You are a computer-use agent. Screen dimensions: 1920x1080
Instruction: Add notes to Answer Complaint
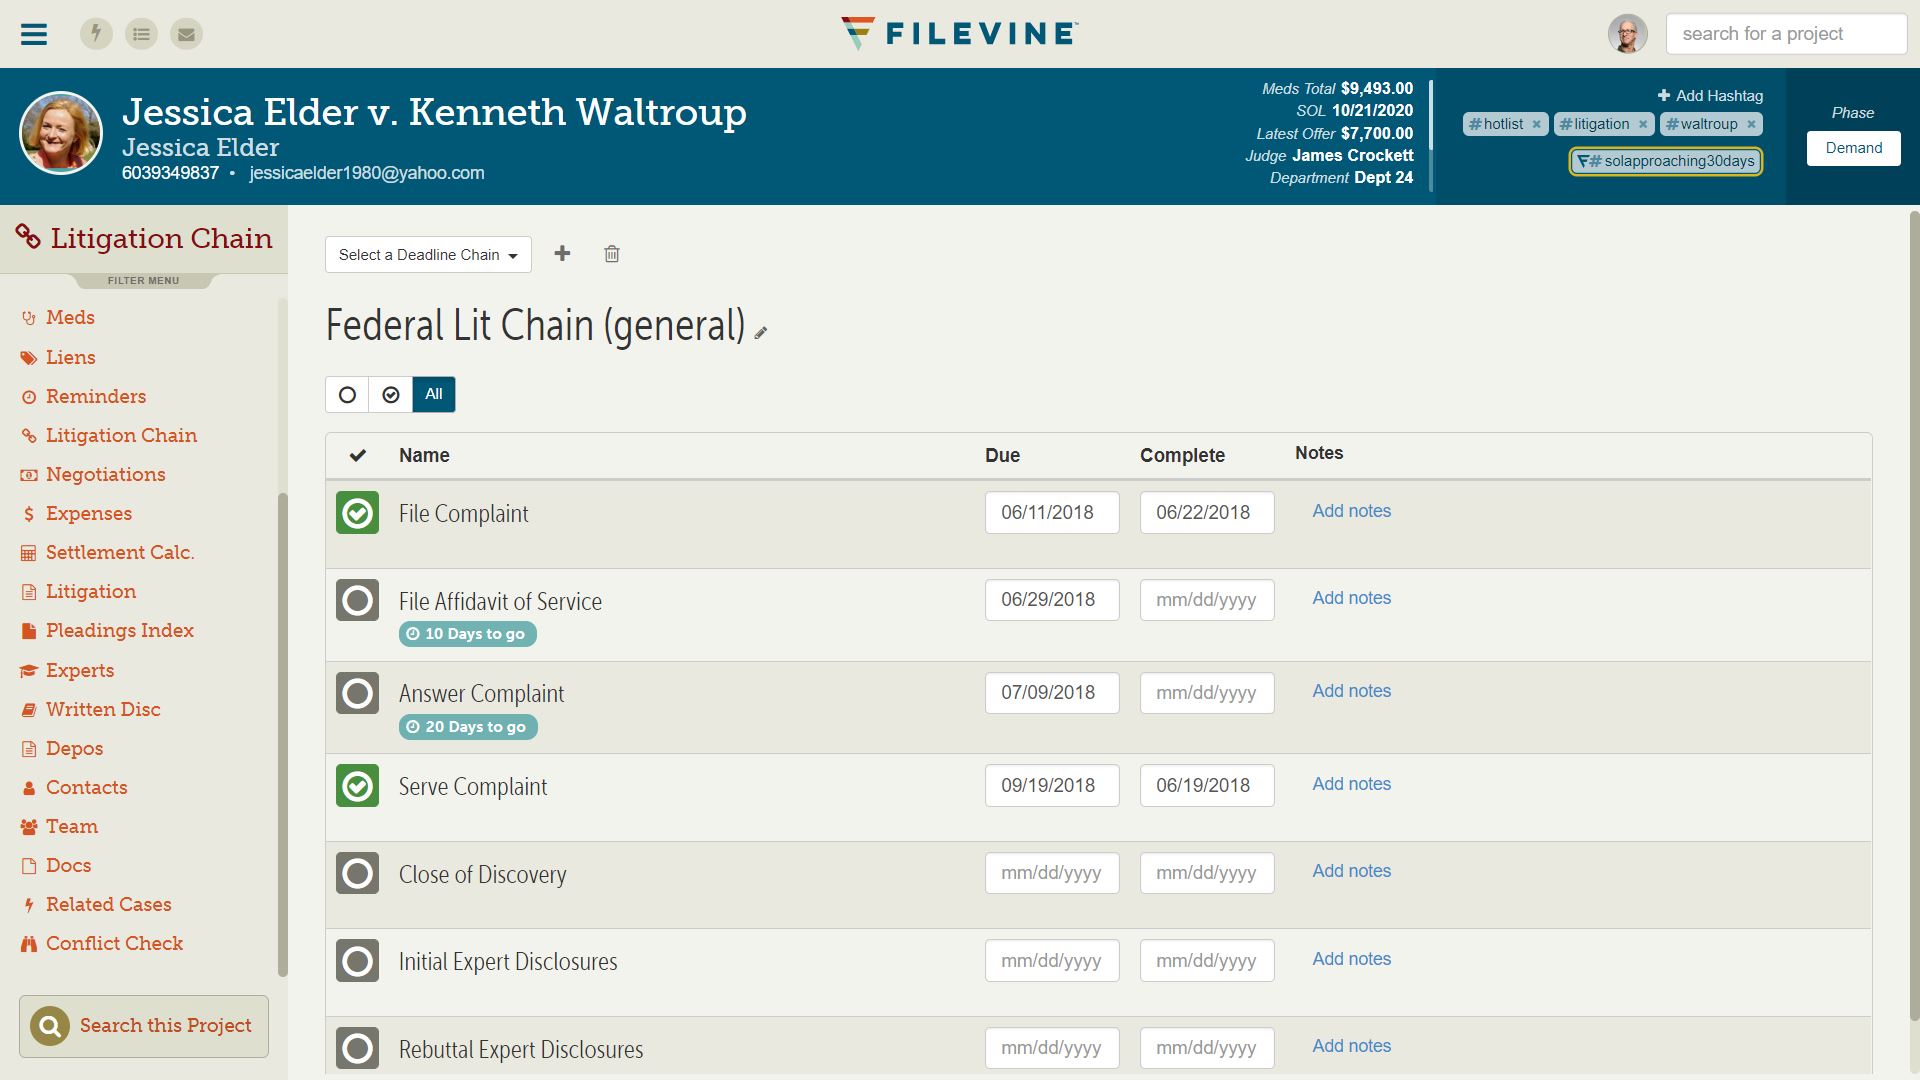[1351, 691]
